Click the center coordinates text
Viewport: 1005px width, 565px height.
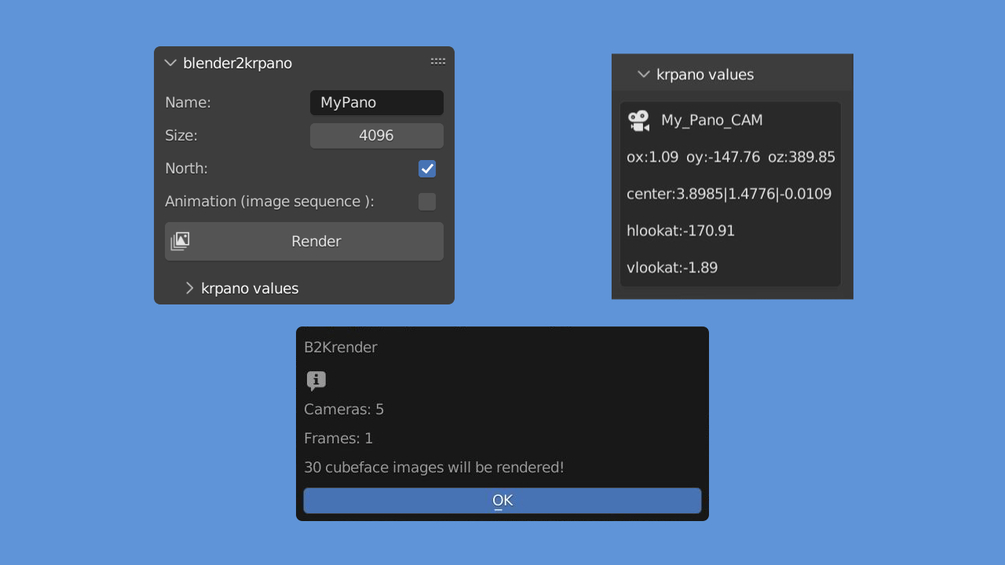(729, 194)
